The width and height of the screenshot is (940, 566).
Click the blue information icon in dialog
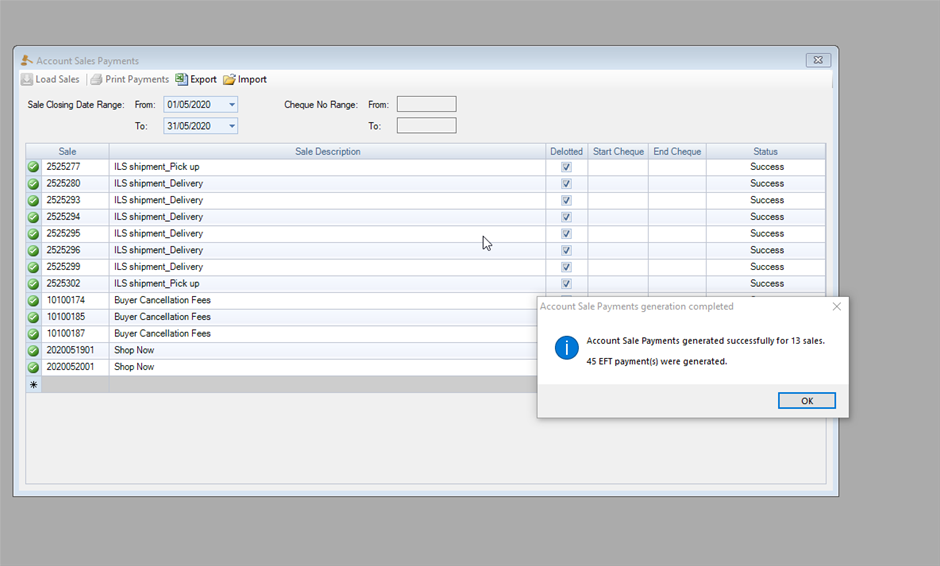567,348
